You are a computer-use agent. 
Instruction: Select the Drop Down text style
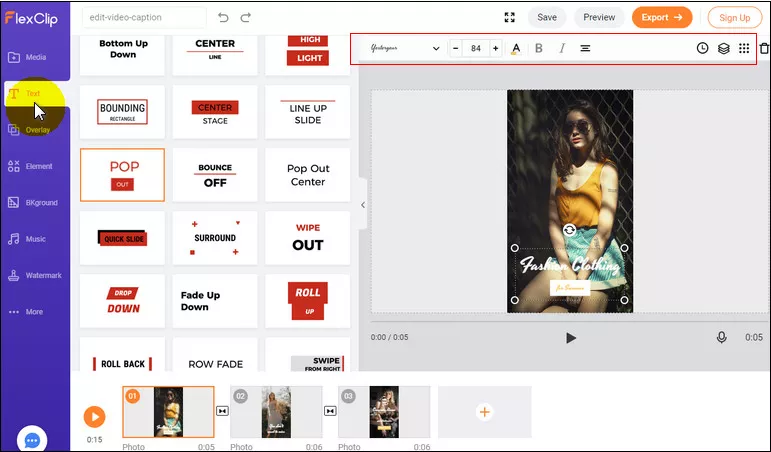point(122,301)
